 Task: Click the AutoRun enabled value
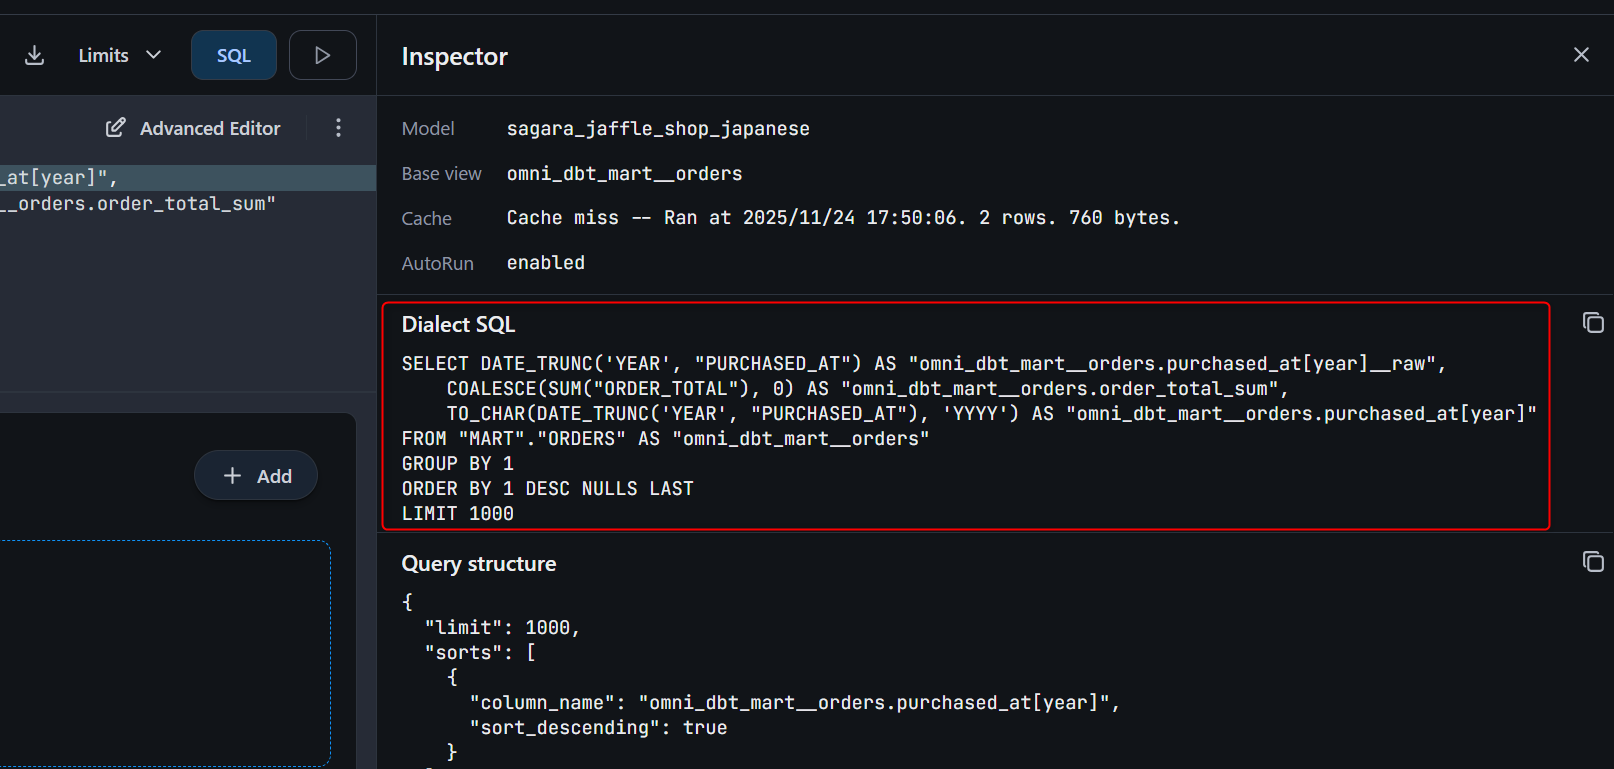545,263
